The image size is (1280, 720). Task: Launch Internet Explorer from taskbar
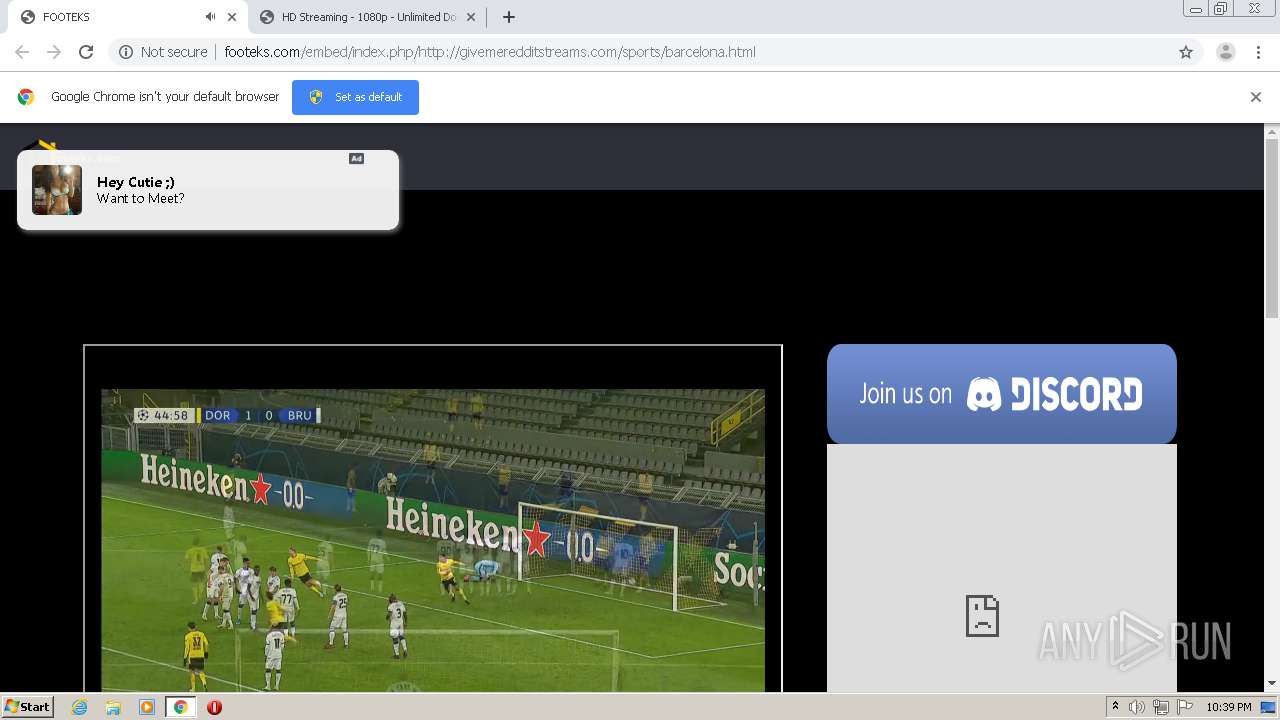pyautogui.click(x=80, y=707)
